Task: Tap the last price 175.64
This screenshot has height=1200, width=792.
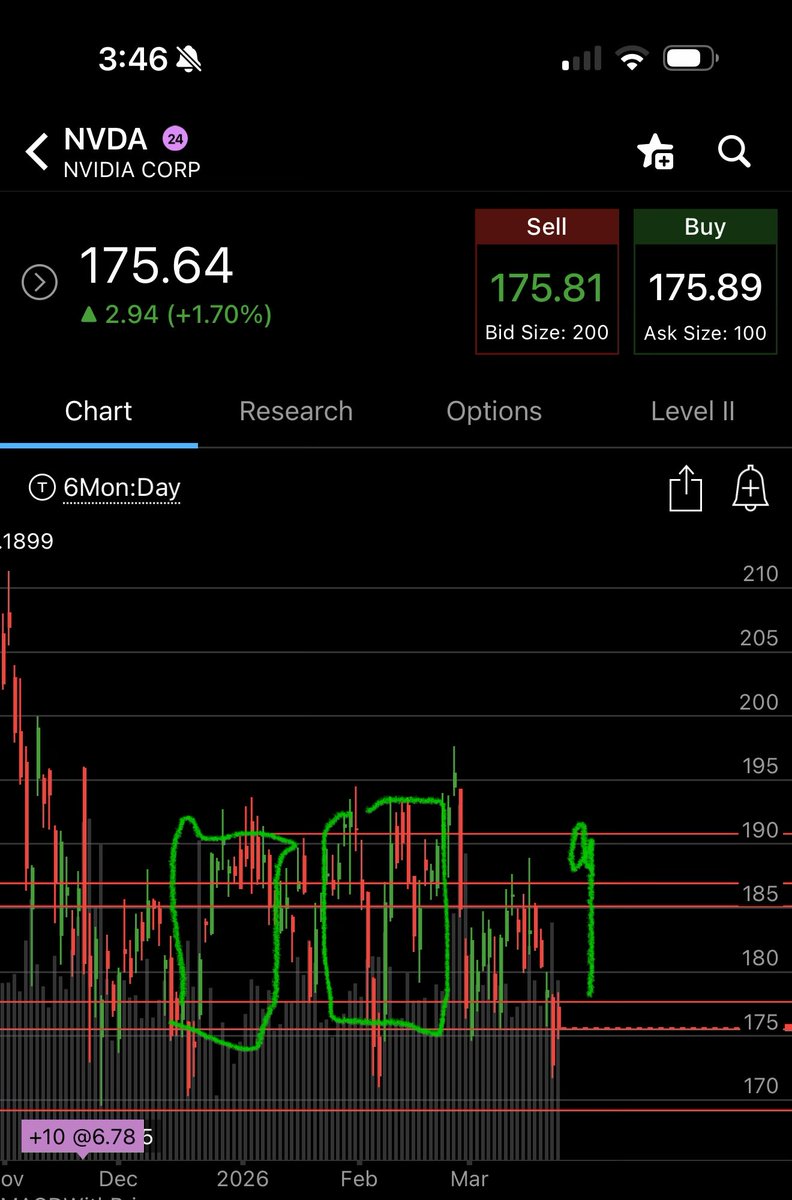Action: click(x=156, y=266)
